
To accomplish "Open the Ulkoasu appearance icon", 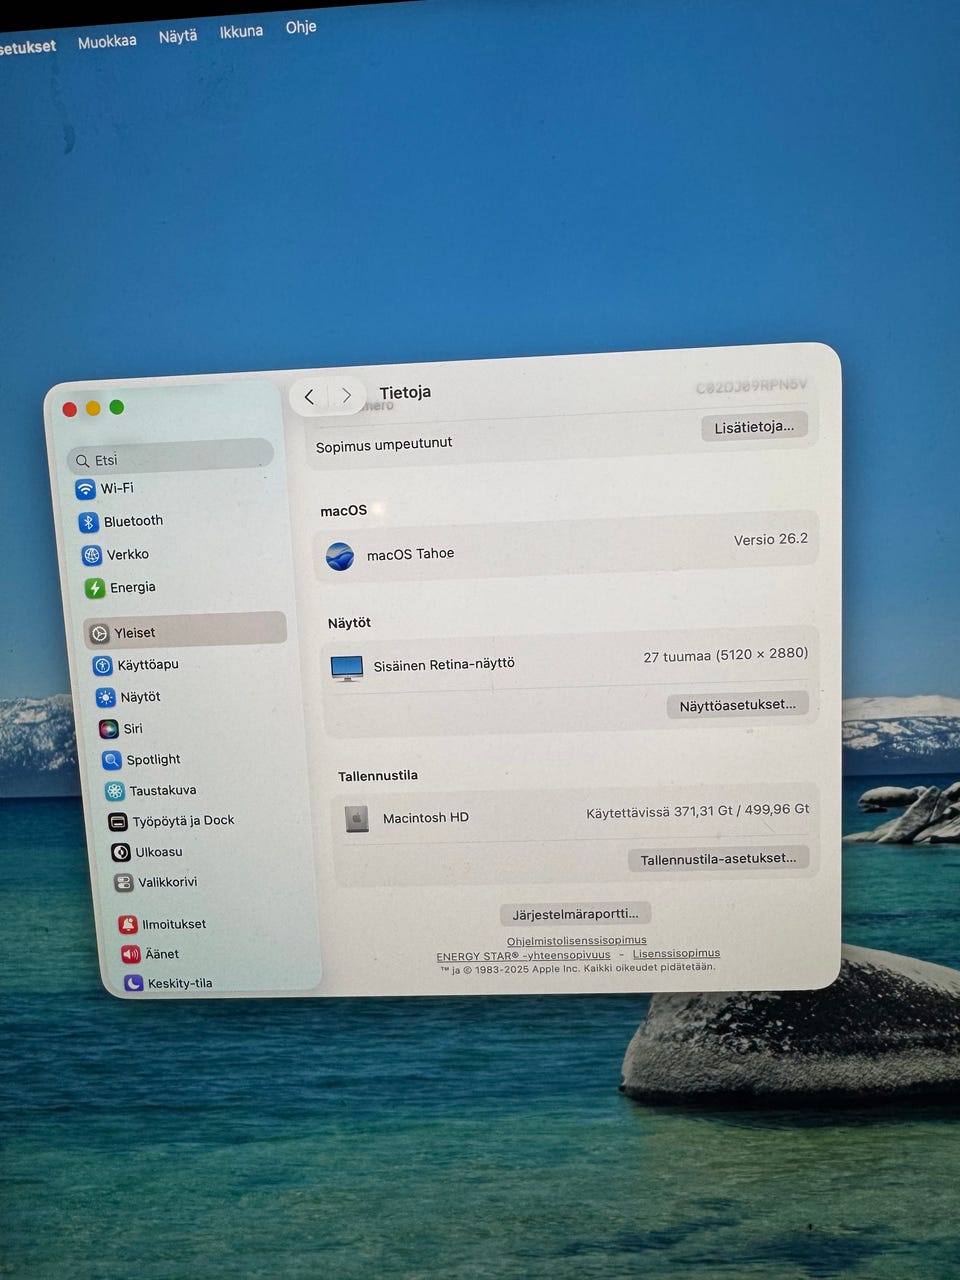I will [120, 852].
